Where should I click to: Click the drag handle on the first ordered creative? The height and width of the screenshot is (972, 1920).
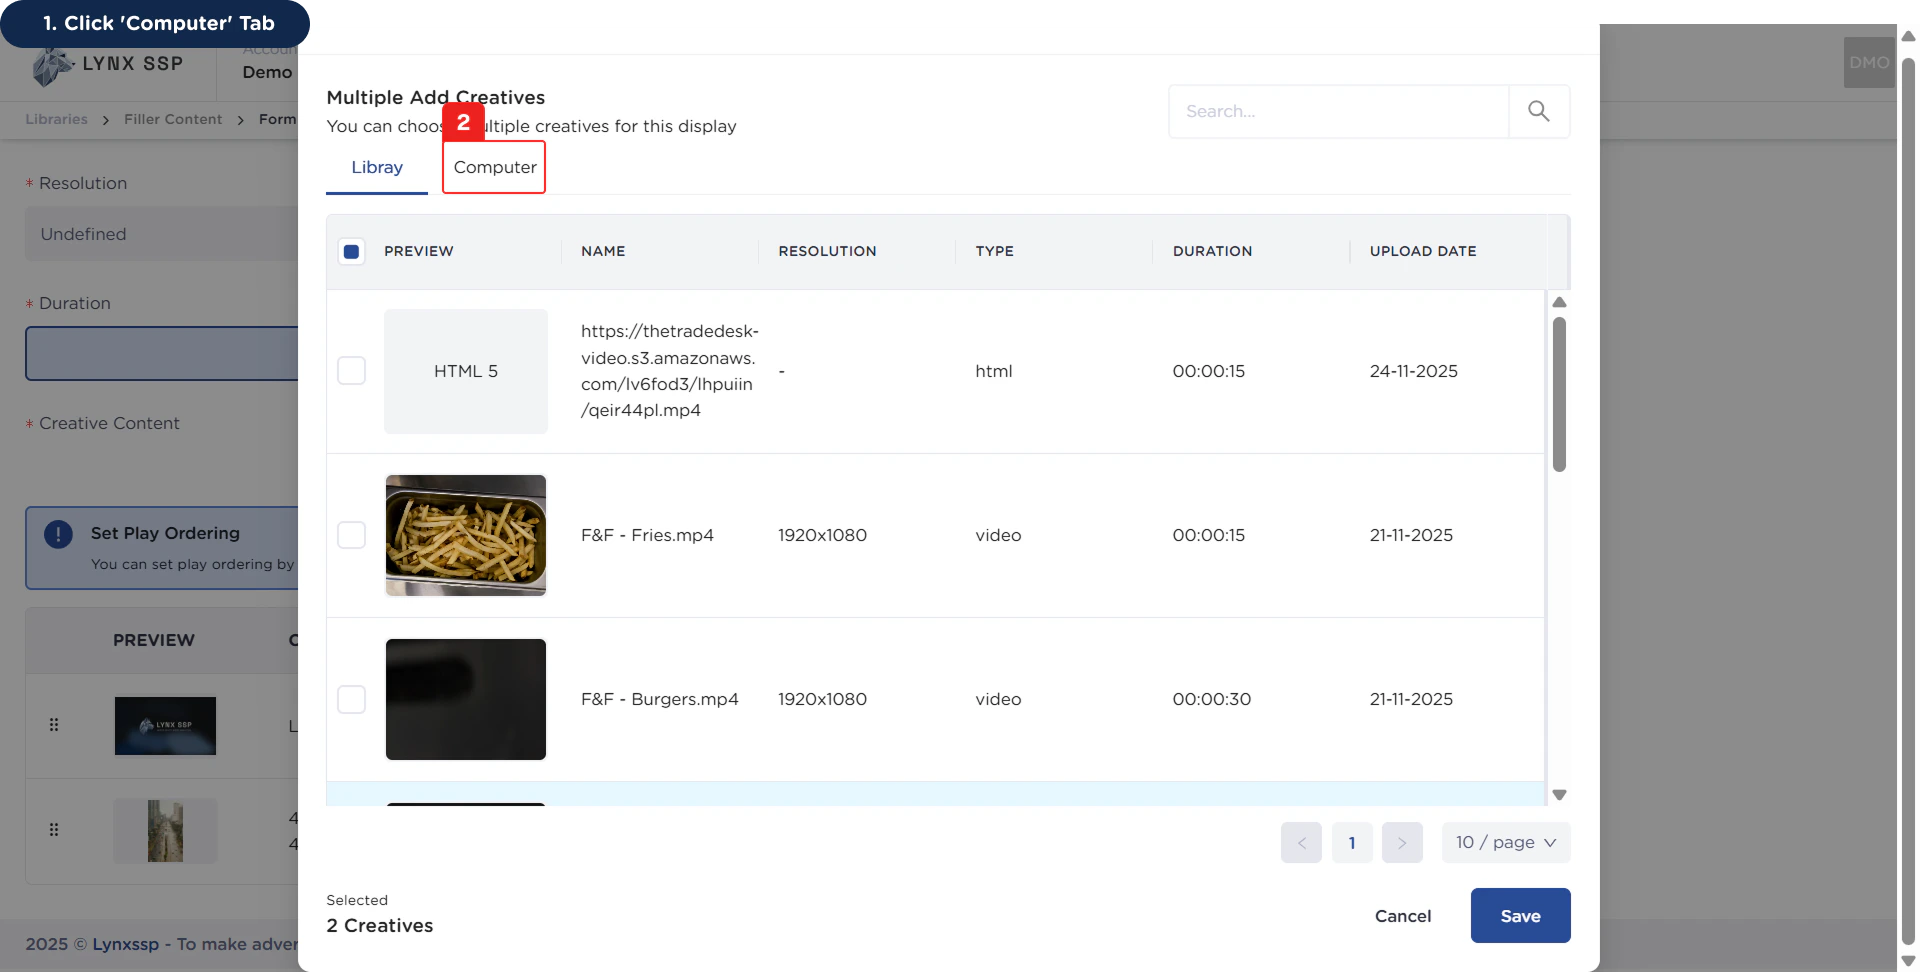(x=54, y=725)
